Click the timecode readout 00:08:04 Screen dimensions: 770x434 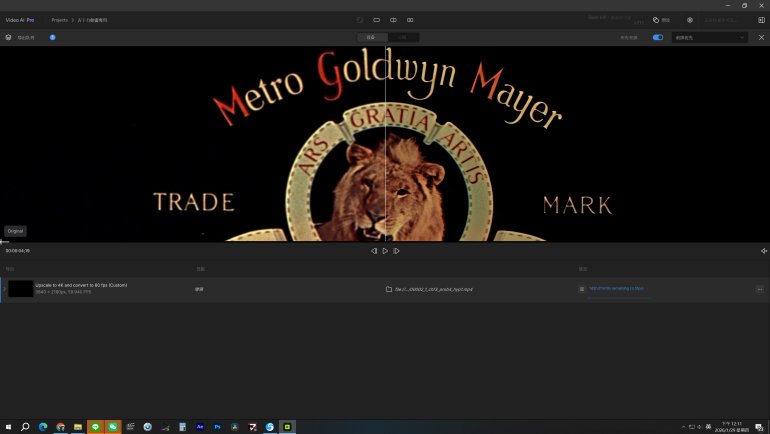coord(18,251)
